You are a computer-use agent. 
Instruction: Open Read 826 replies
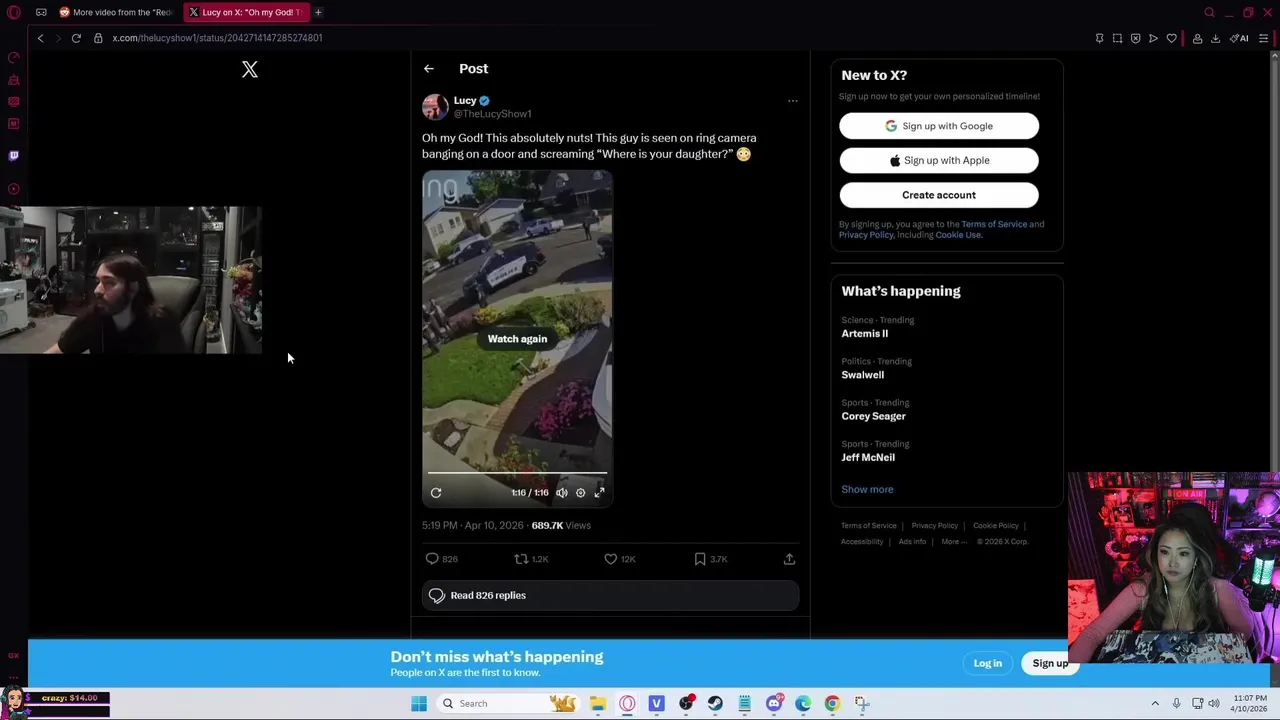(610, 595)
